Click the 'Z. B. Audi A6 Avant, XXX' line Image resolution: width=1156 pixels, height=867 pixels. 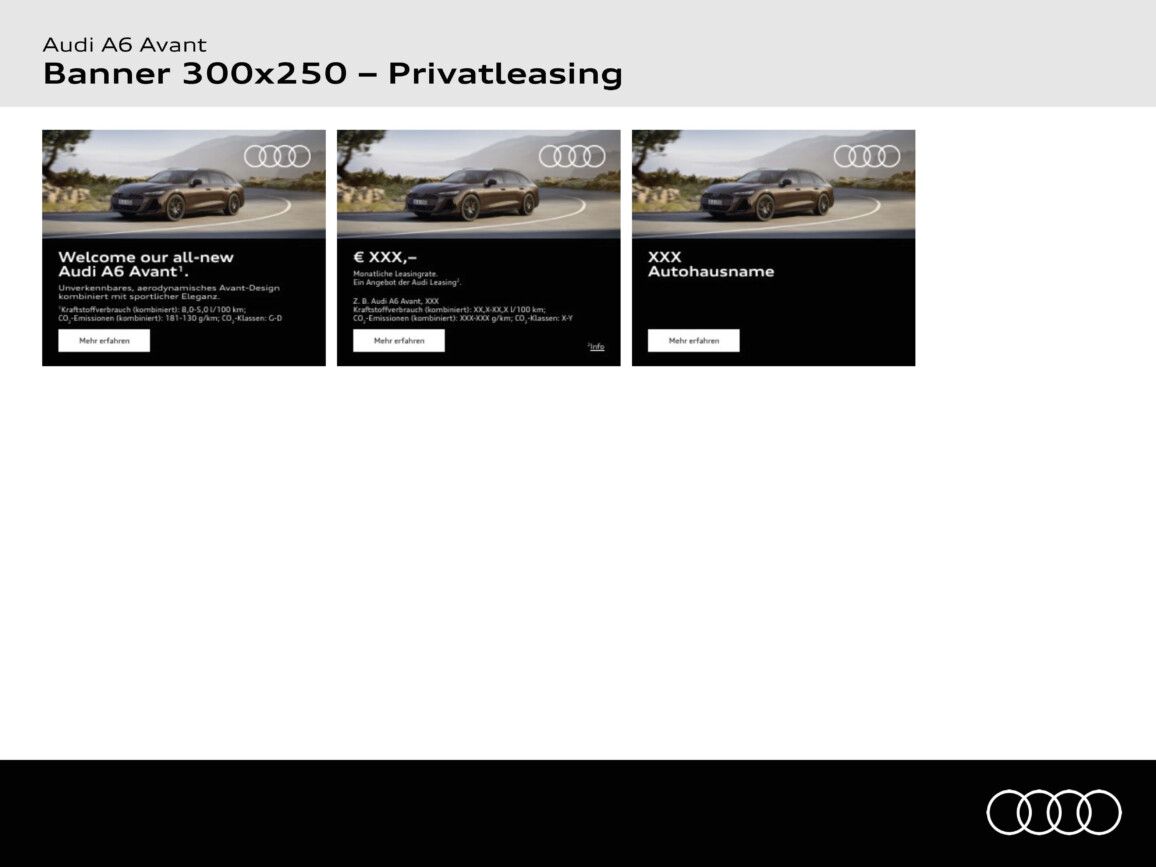point(396,300)
